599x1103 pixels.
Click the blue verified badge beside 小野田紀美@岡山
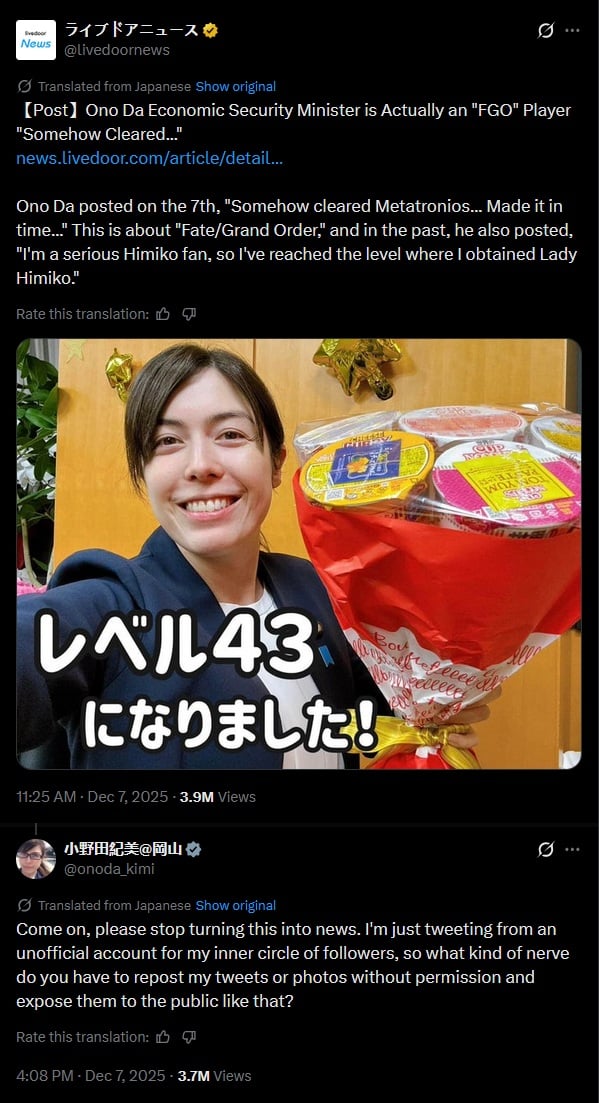[194, 849]
